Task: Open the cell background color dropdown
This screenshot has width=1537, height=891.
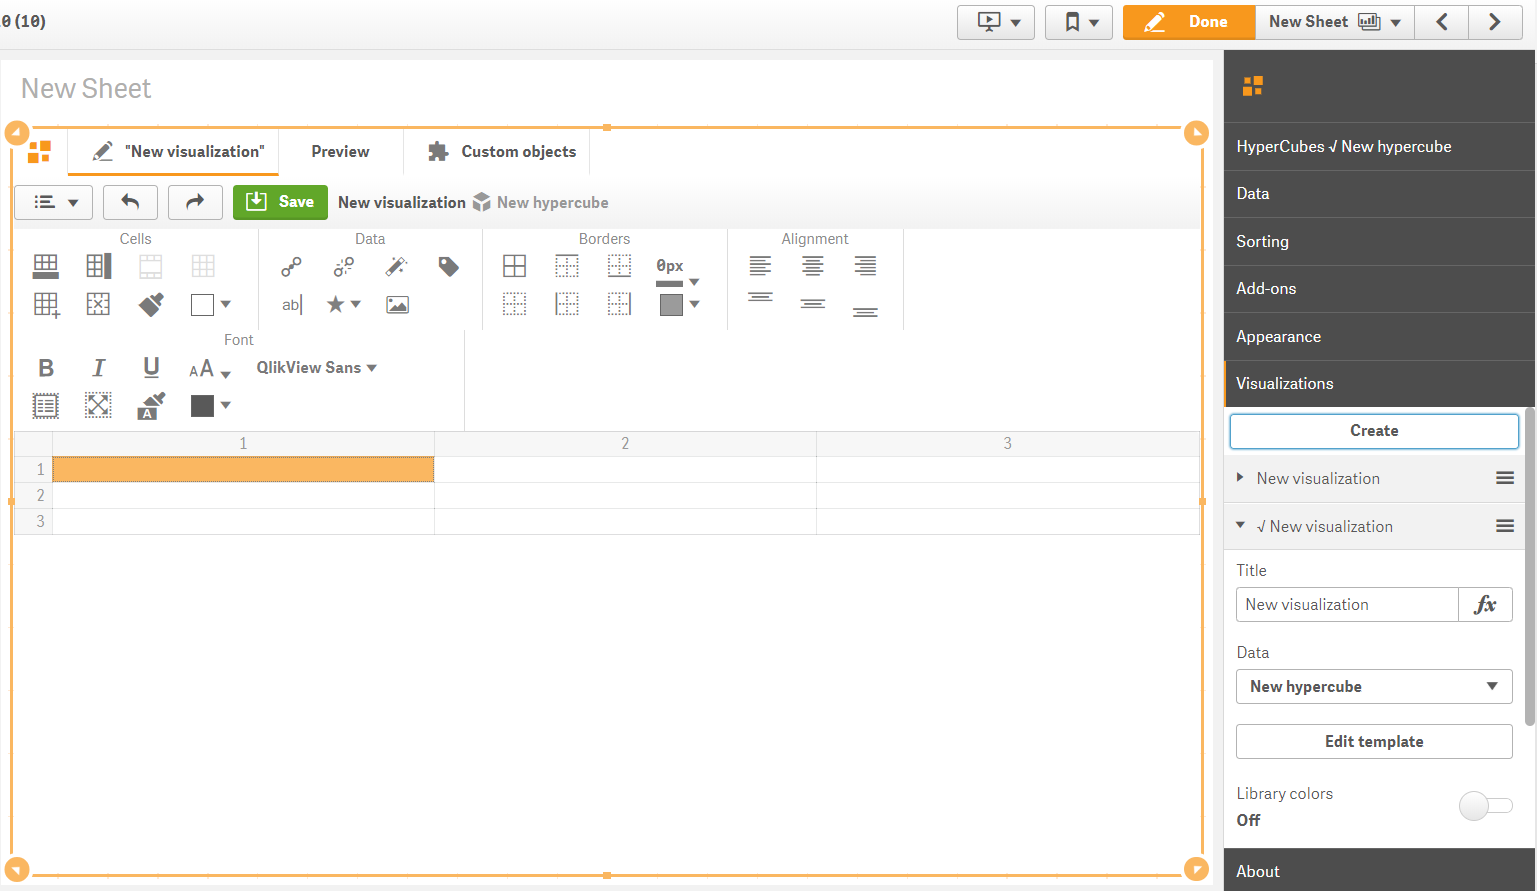Action: click(211, 304)
